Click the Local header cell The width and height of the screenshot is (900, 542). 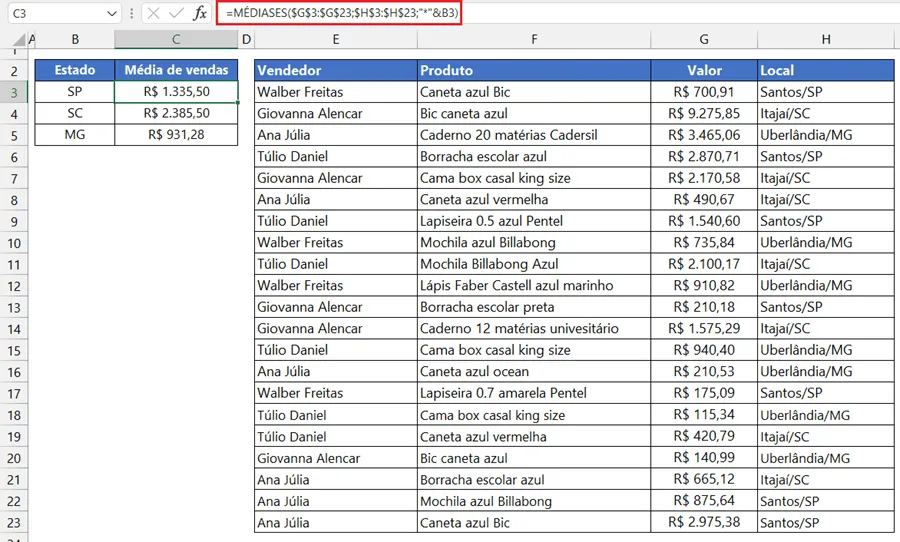tap(825, 70)
